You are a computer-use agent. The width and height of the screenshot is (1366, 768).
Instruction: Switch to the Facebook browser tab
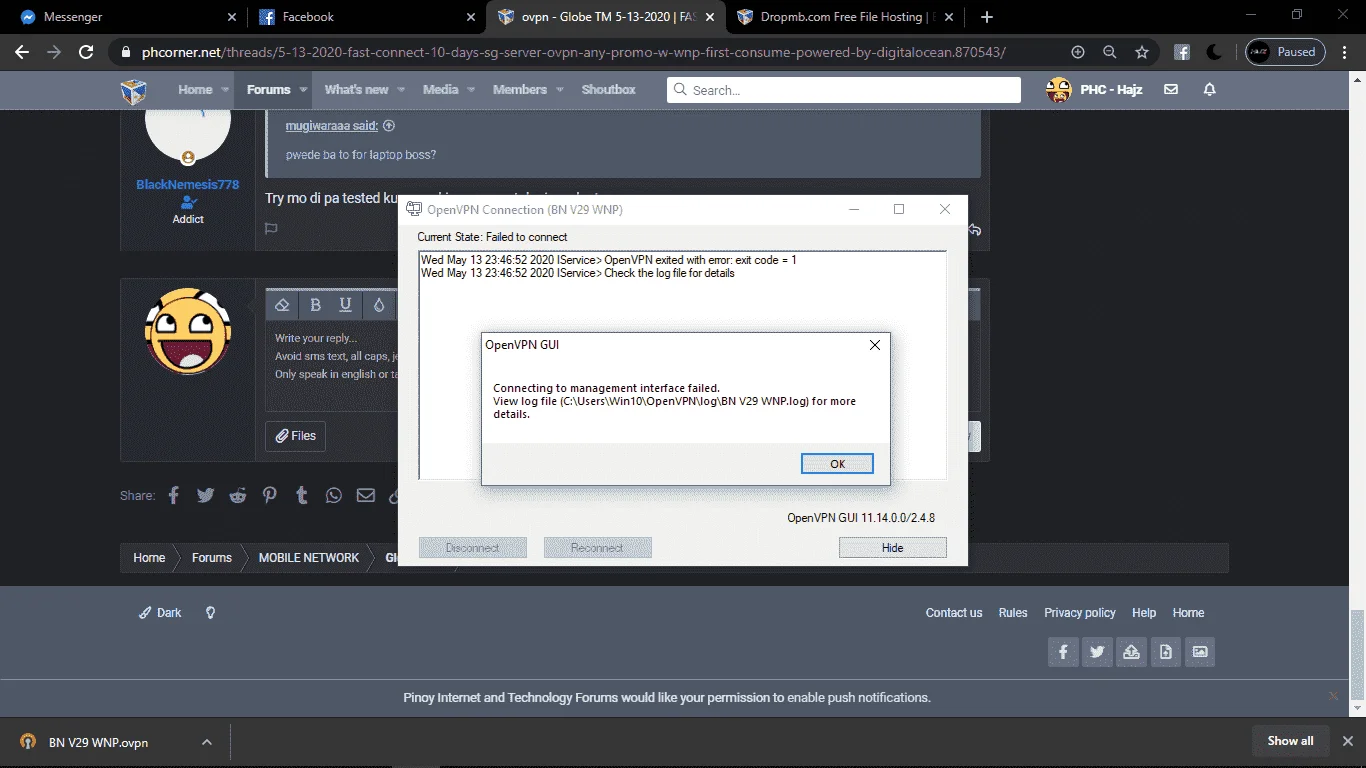(x=365, y=17)
